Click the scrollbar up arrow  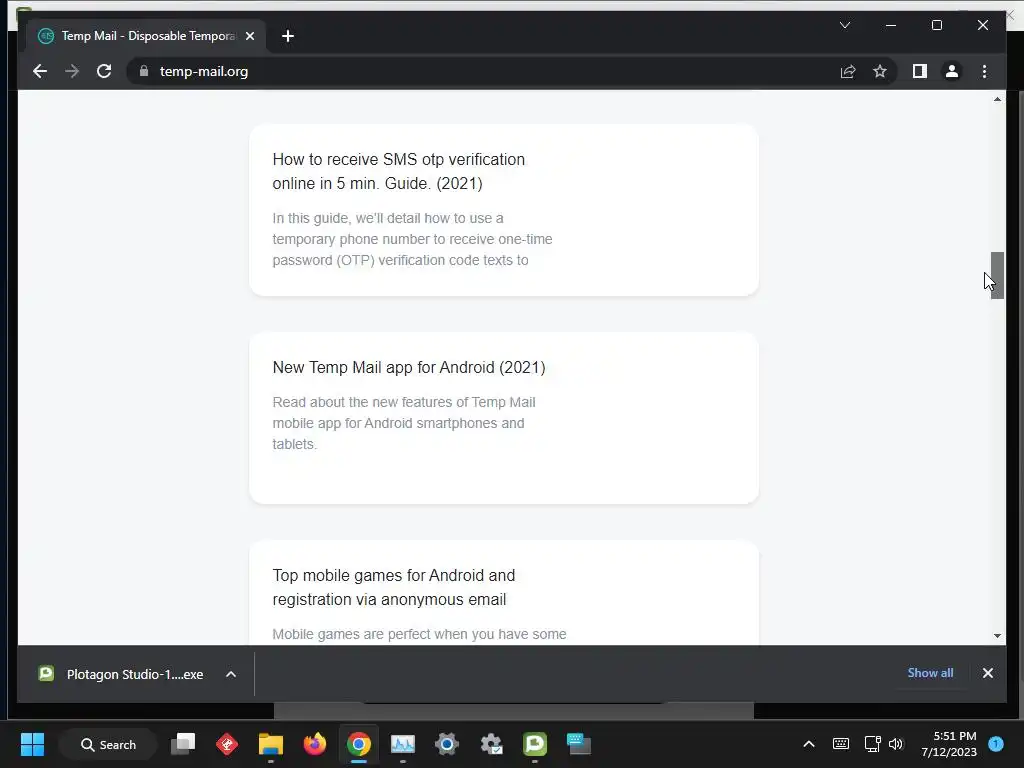coord(997,99)
